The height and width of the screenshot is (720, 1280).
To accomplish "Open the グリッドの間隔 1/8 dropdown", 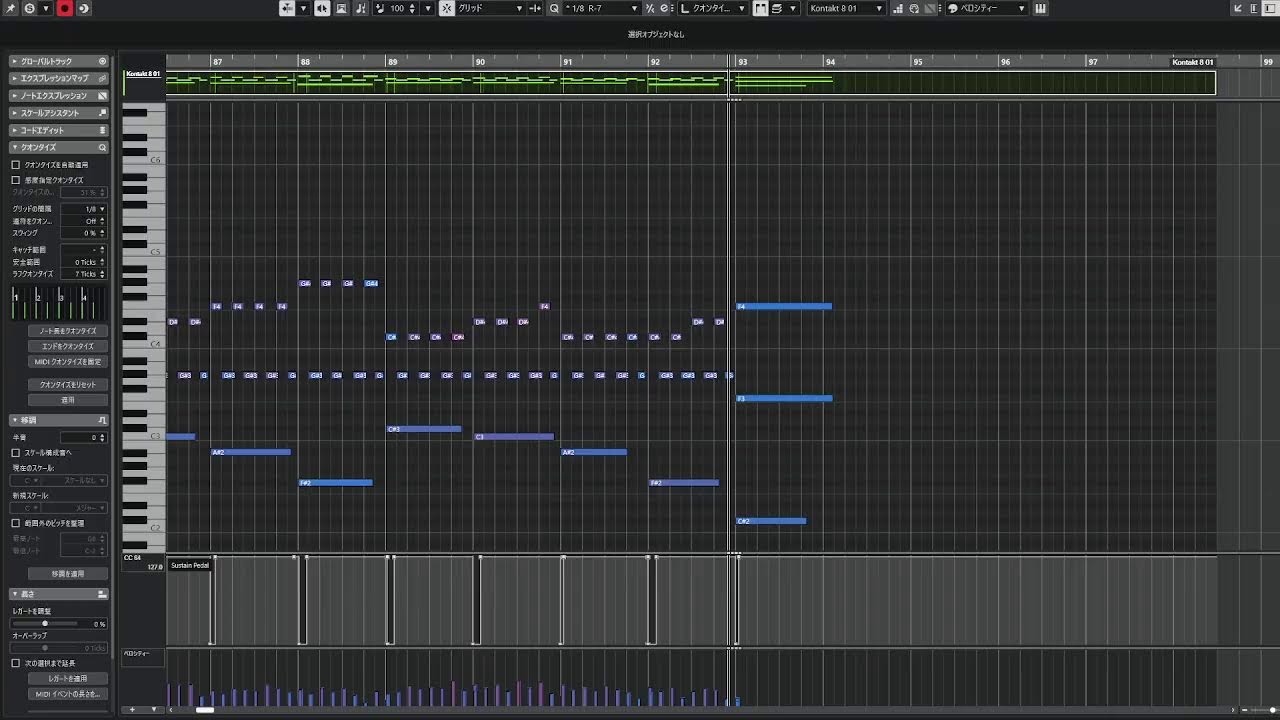I will tap(84, 209).
